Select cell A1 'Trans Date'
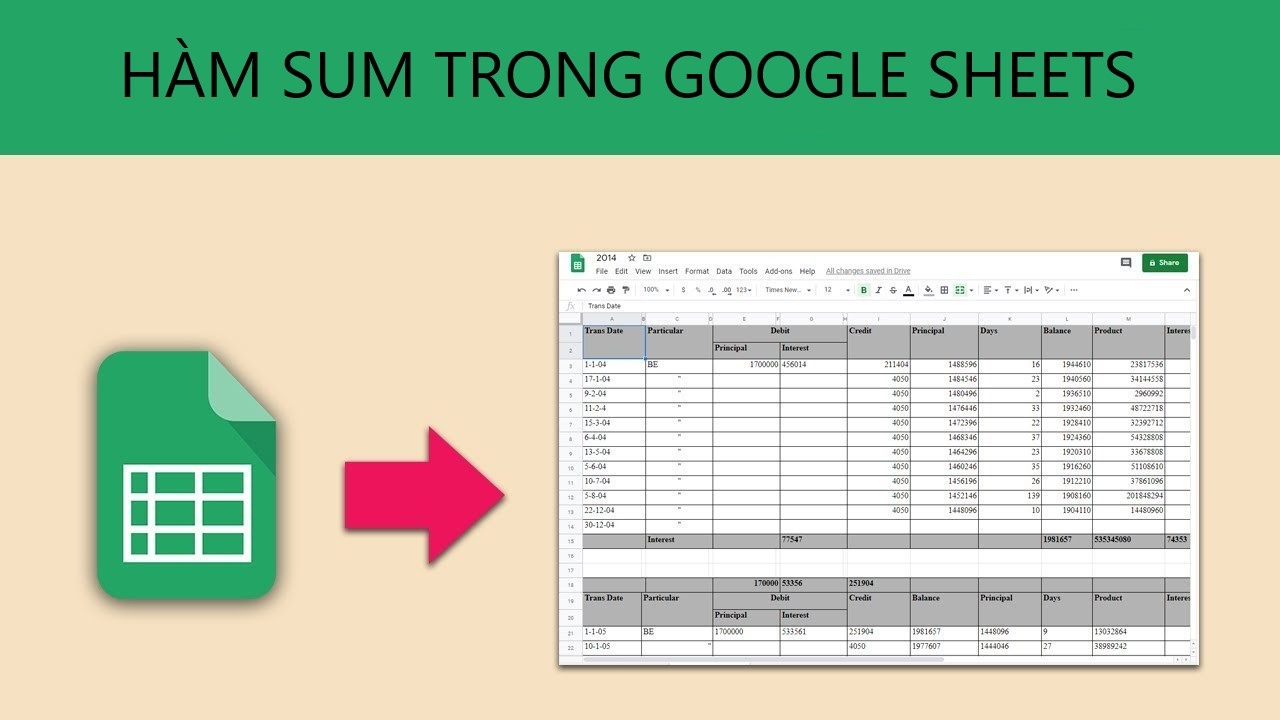 pos(614,342)
